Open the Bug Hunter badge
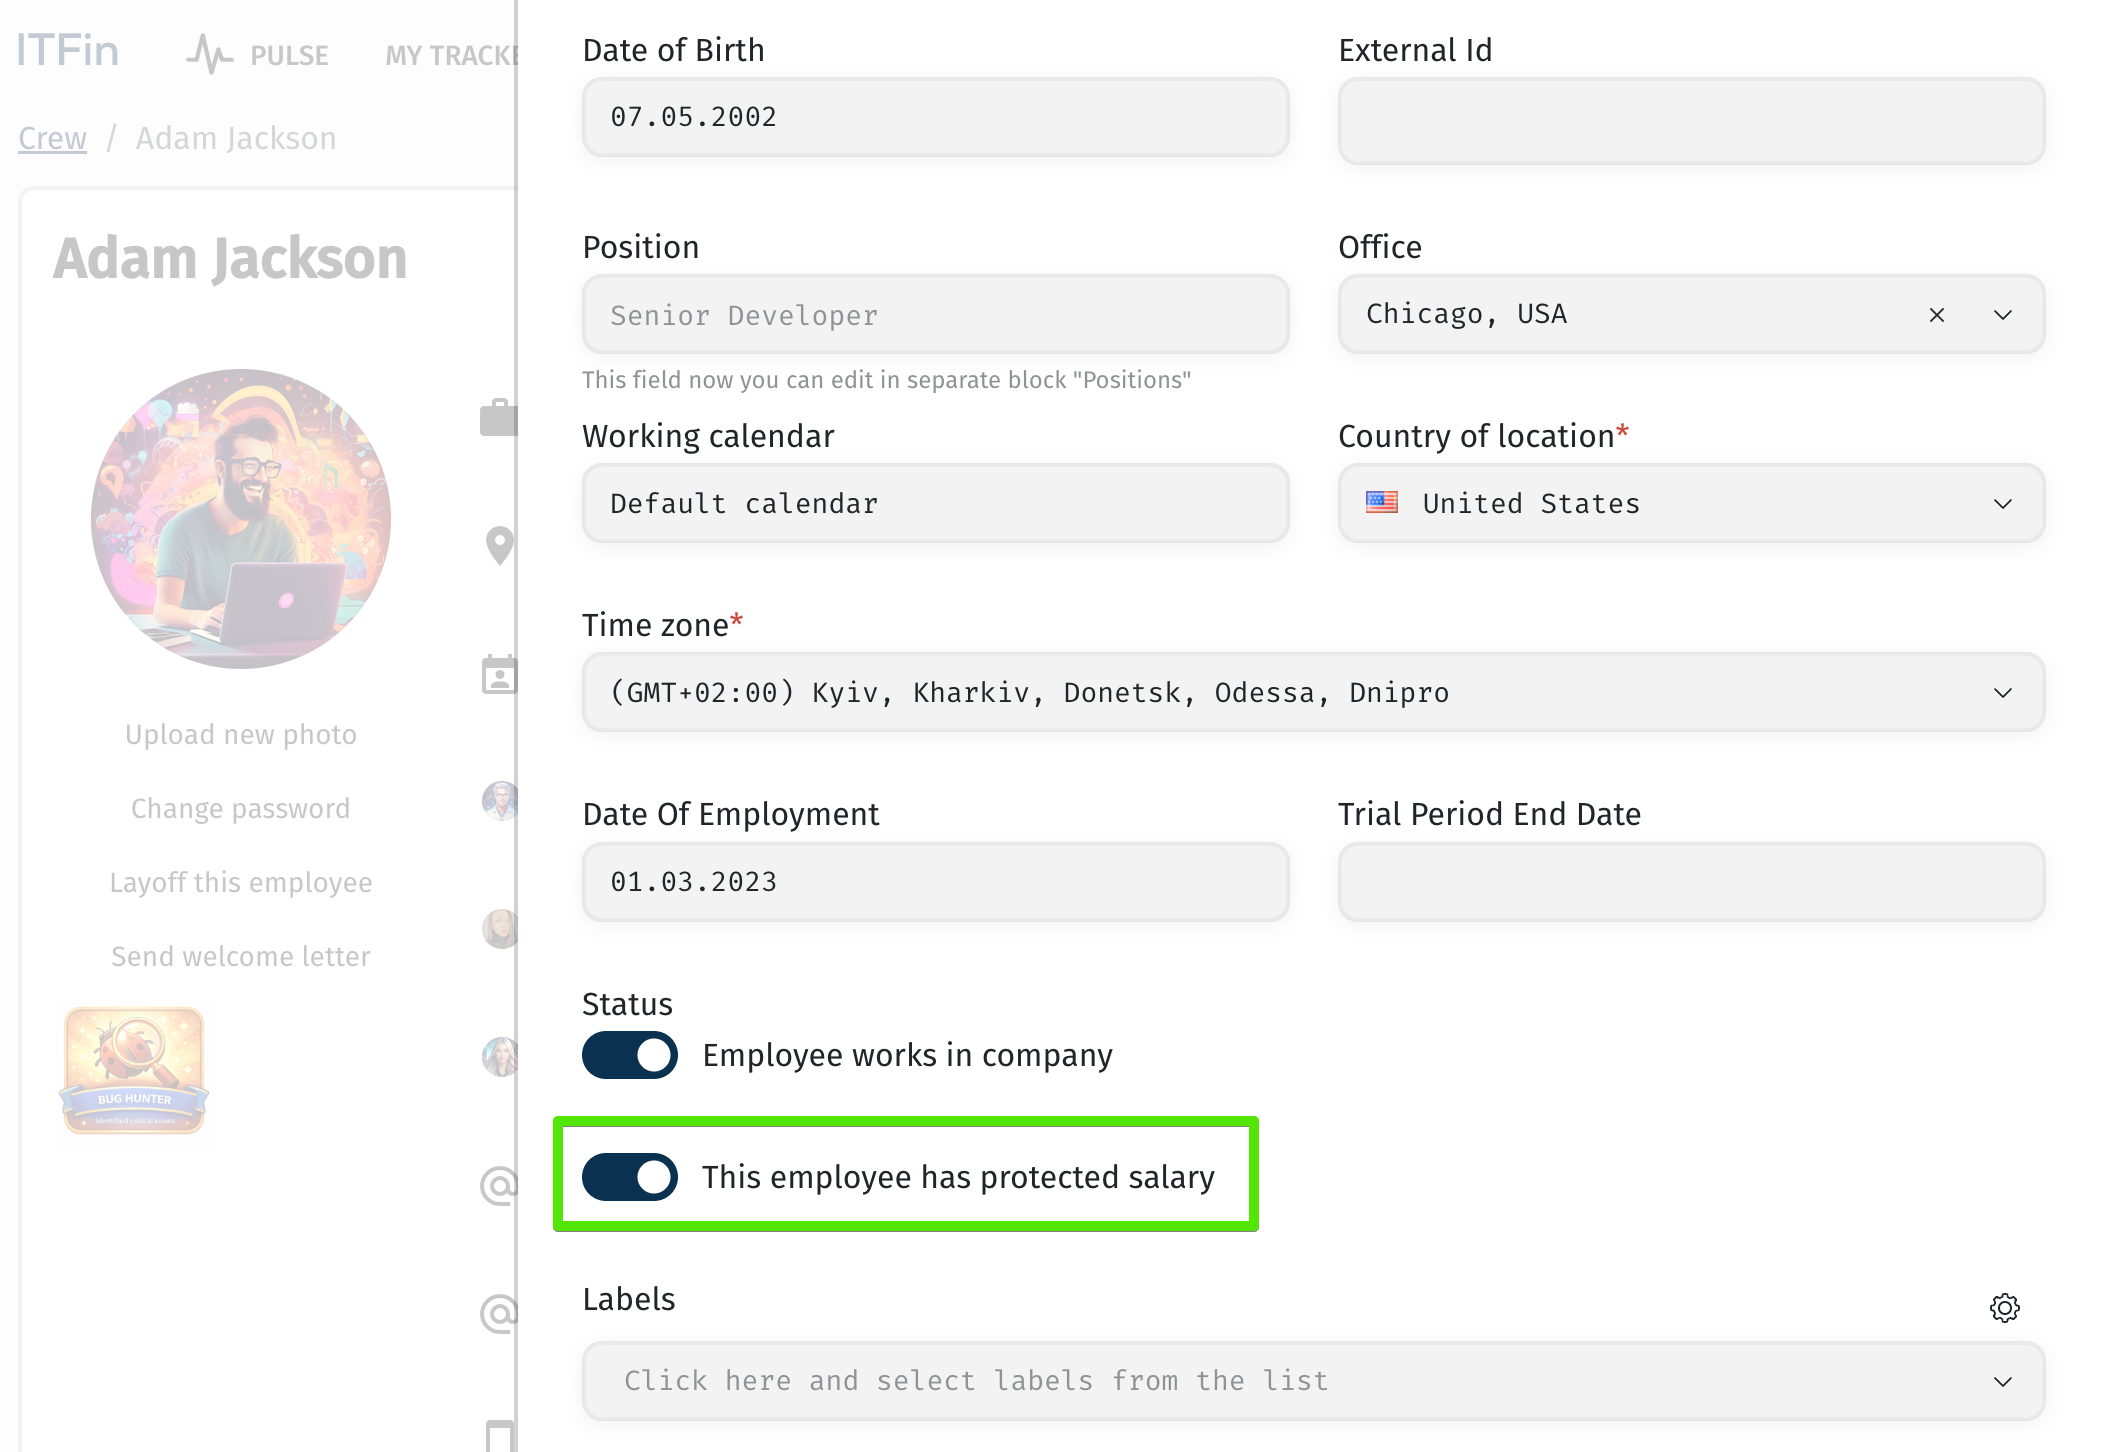The height and width of the screenshot is (1452, 2108). [135, 1071]
